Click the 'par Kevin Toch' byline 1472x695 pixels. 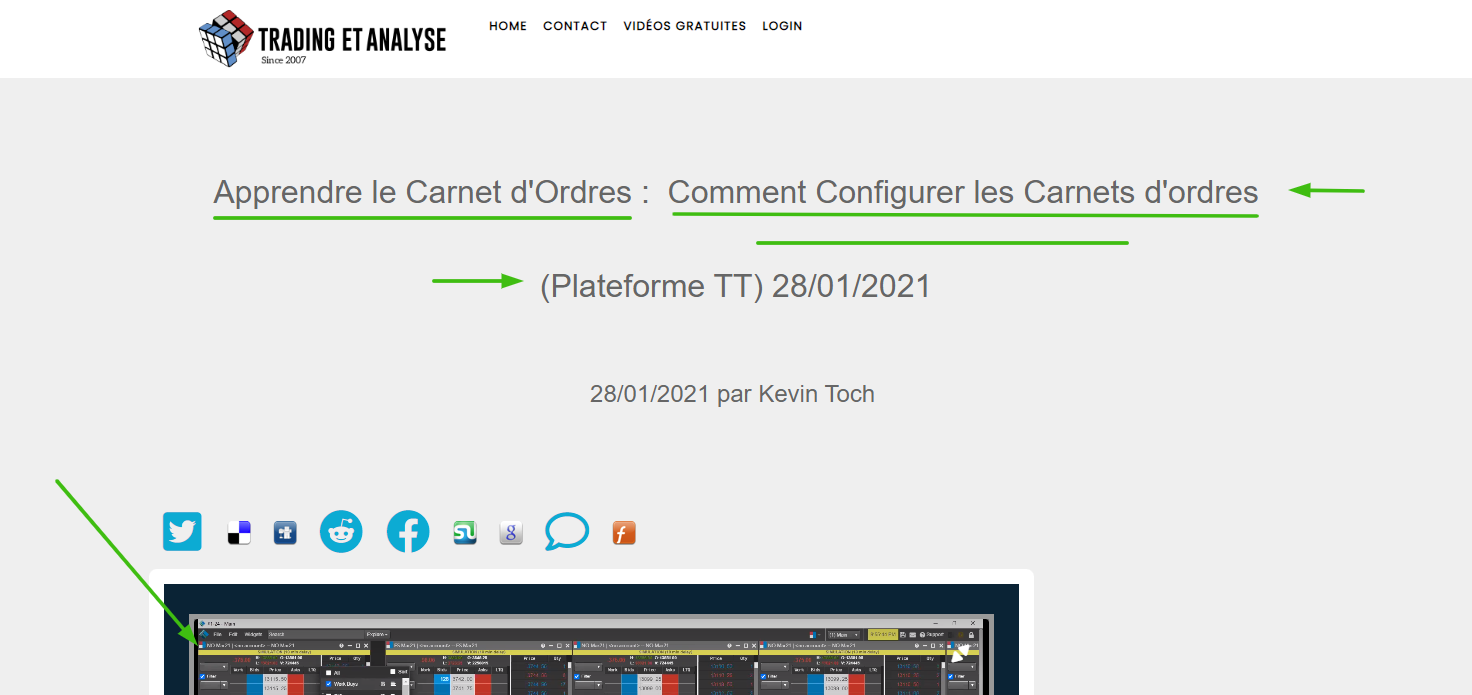tap(796, 394)
